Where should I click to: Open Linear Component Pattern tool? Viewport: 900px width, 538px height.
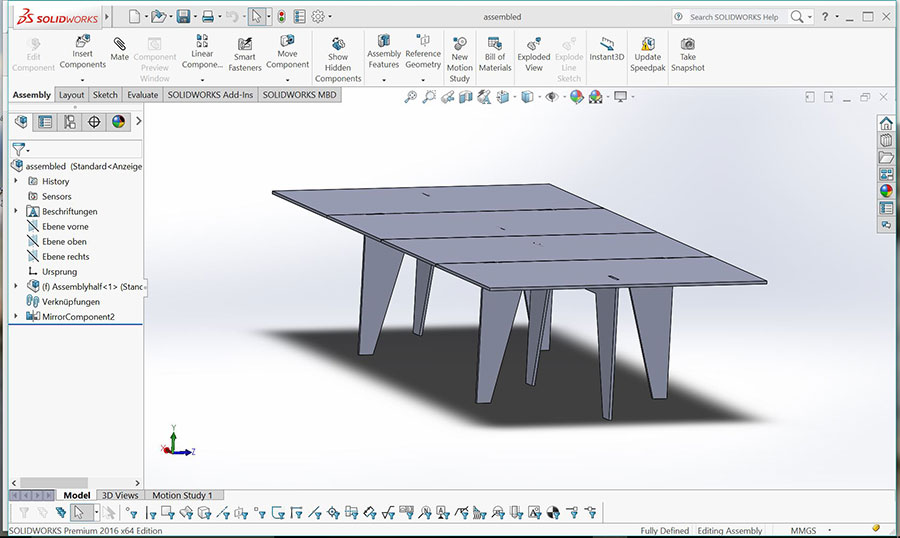coord(202,52)
